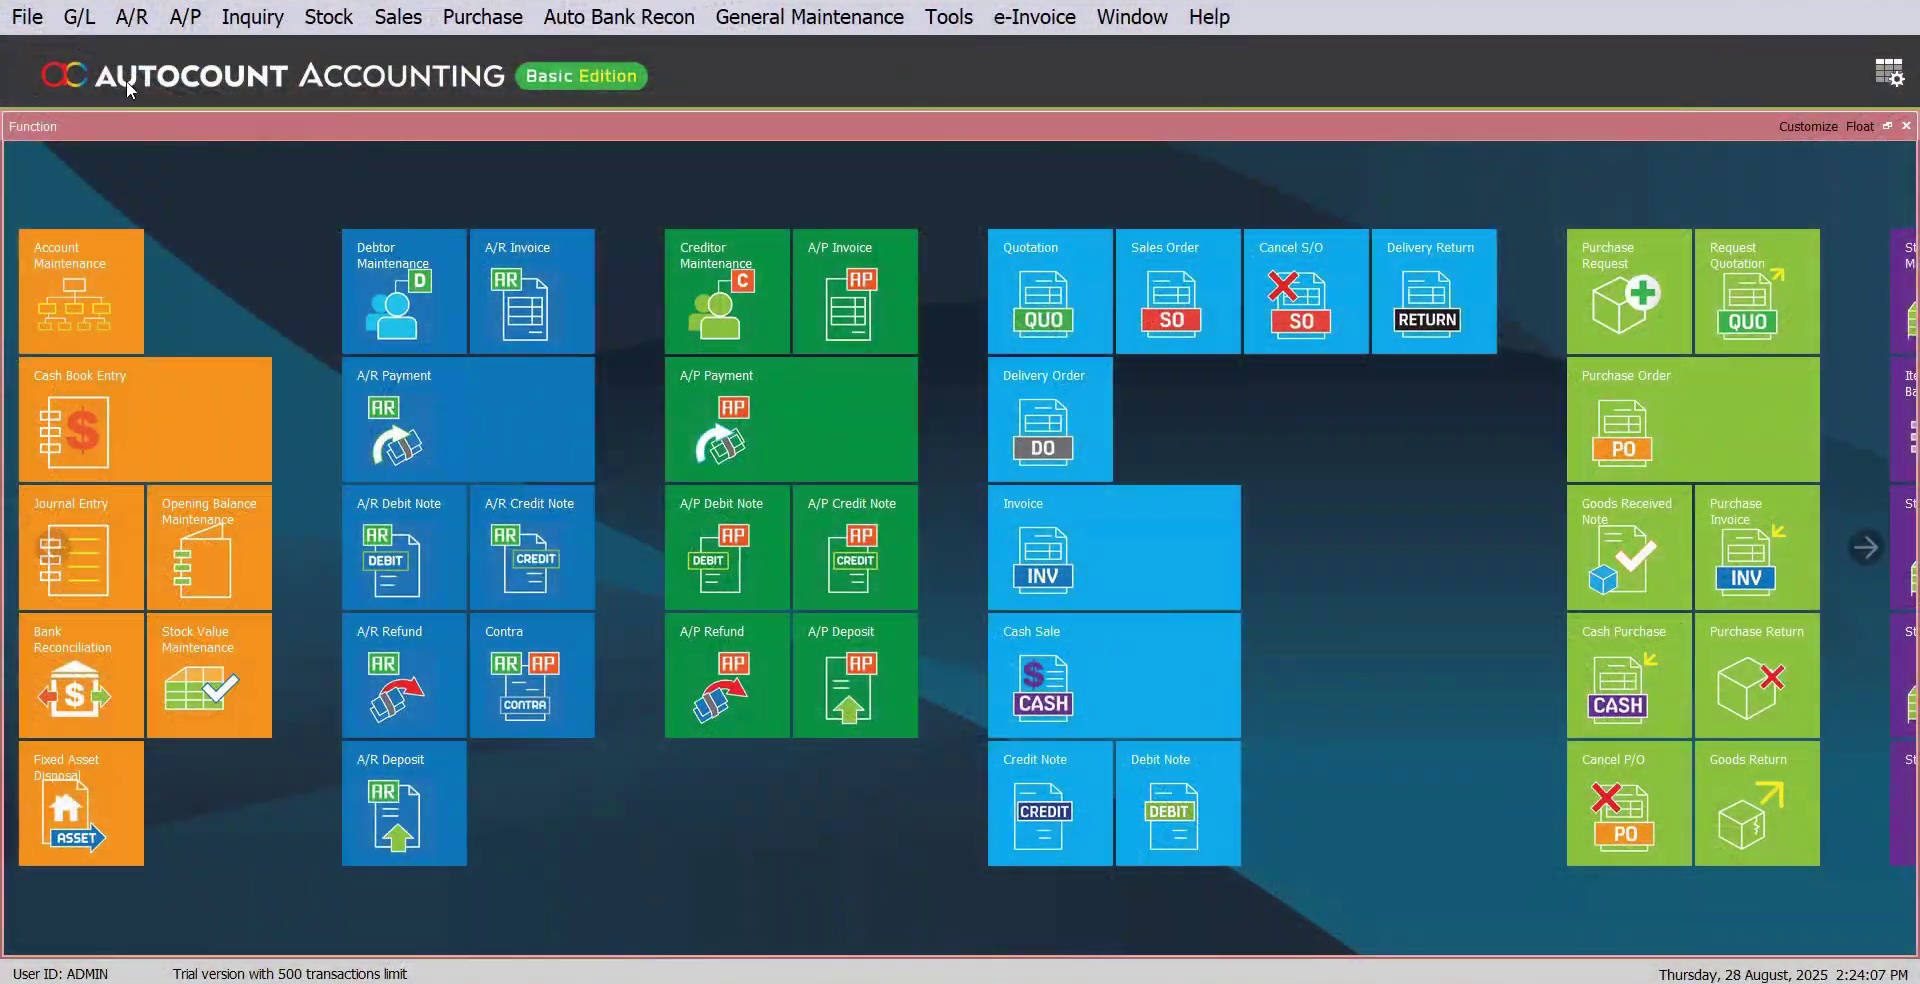Open the Purchase Request tile
This screenshot has height=984, width=1920.
point(1629,291)
